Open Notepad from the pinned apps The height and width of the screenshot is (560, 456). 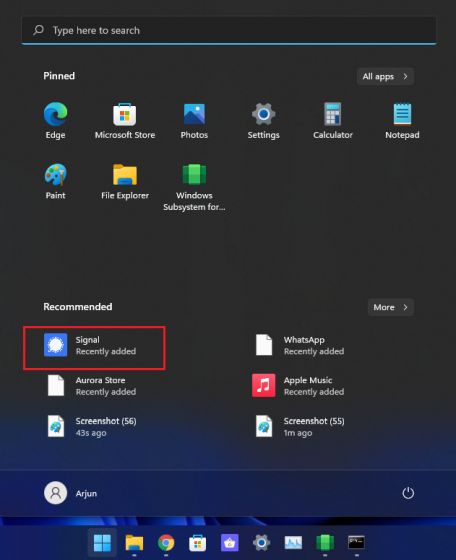pyautogui.click(x=402, y=114)
